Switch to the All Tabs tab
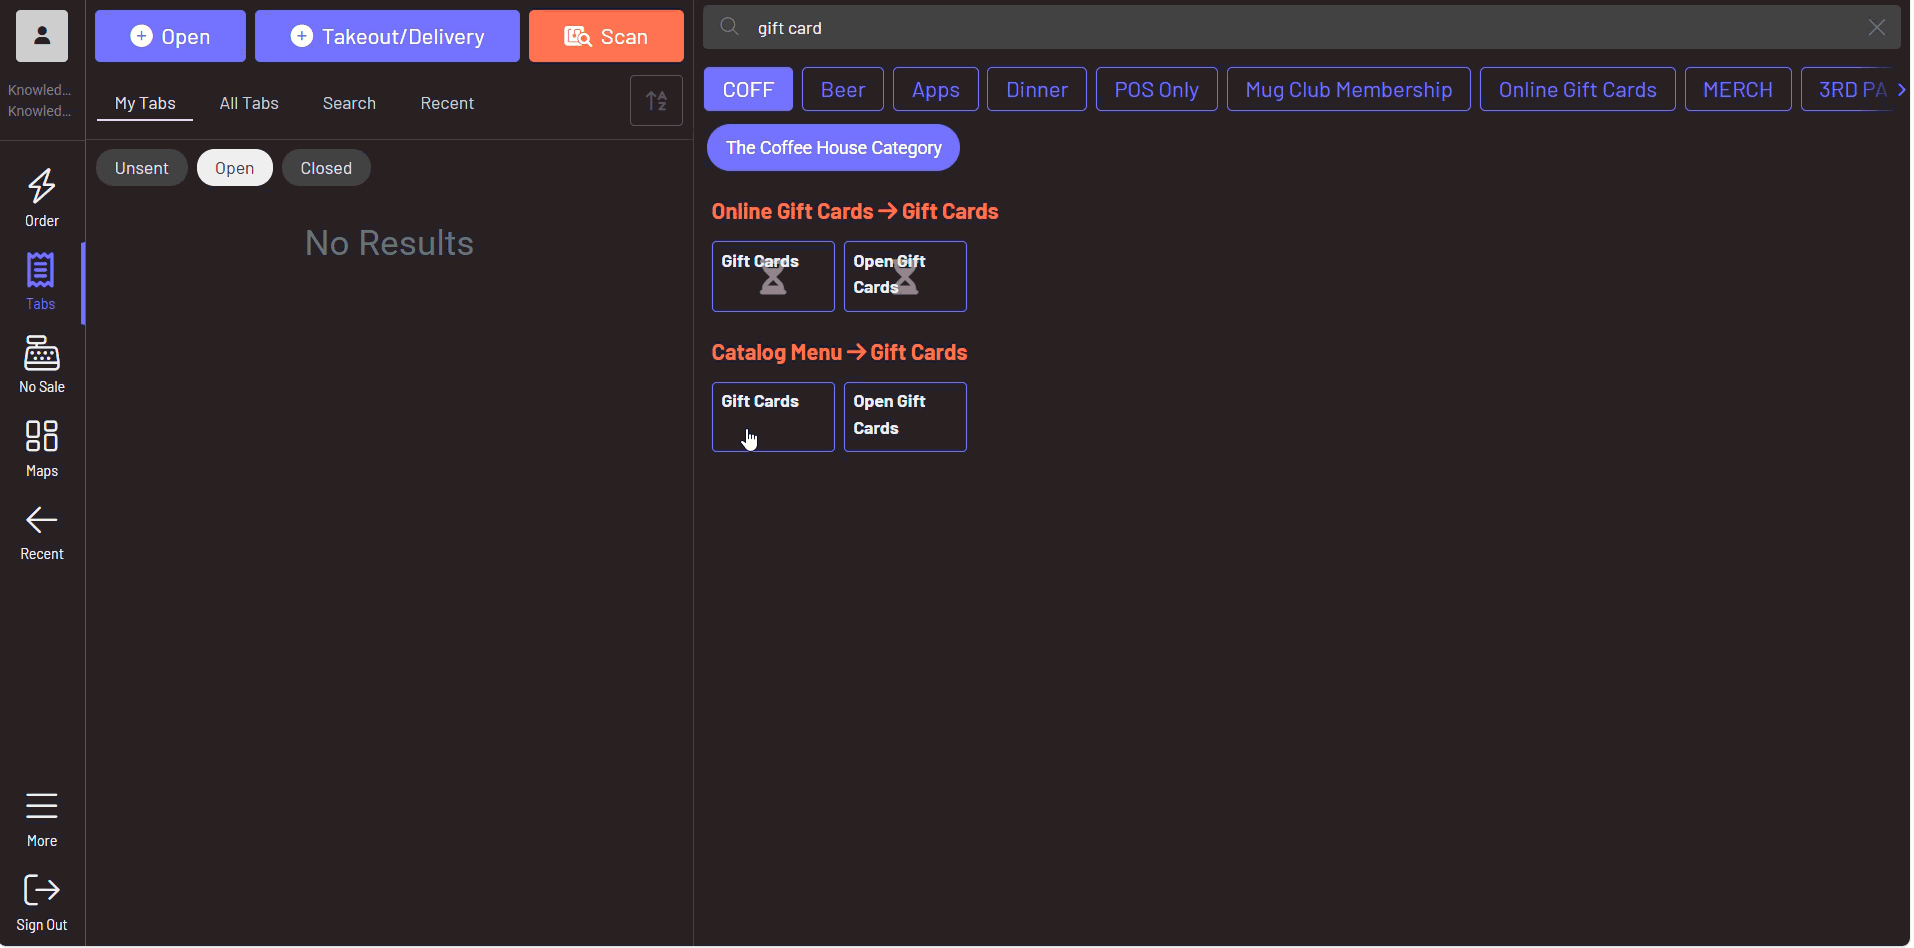 tap(249, 103)
